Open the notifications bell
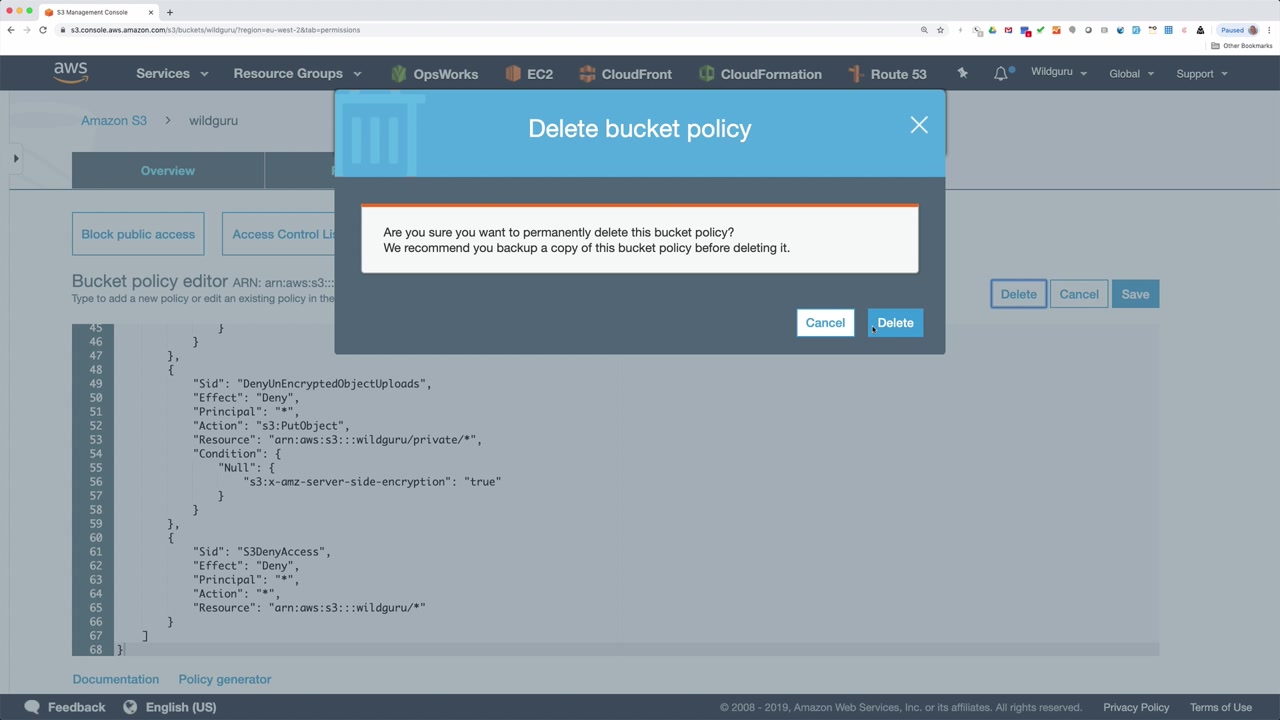Screen dimensions: 1280x720 tap(1001, 73)
